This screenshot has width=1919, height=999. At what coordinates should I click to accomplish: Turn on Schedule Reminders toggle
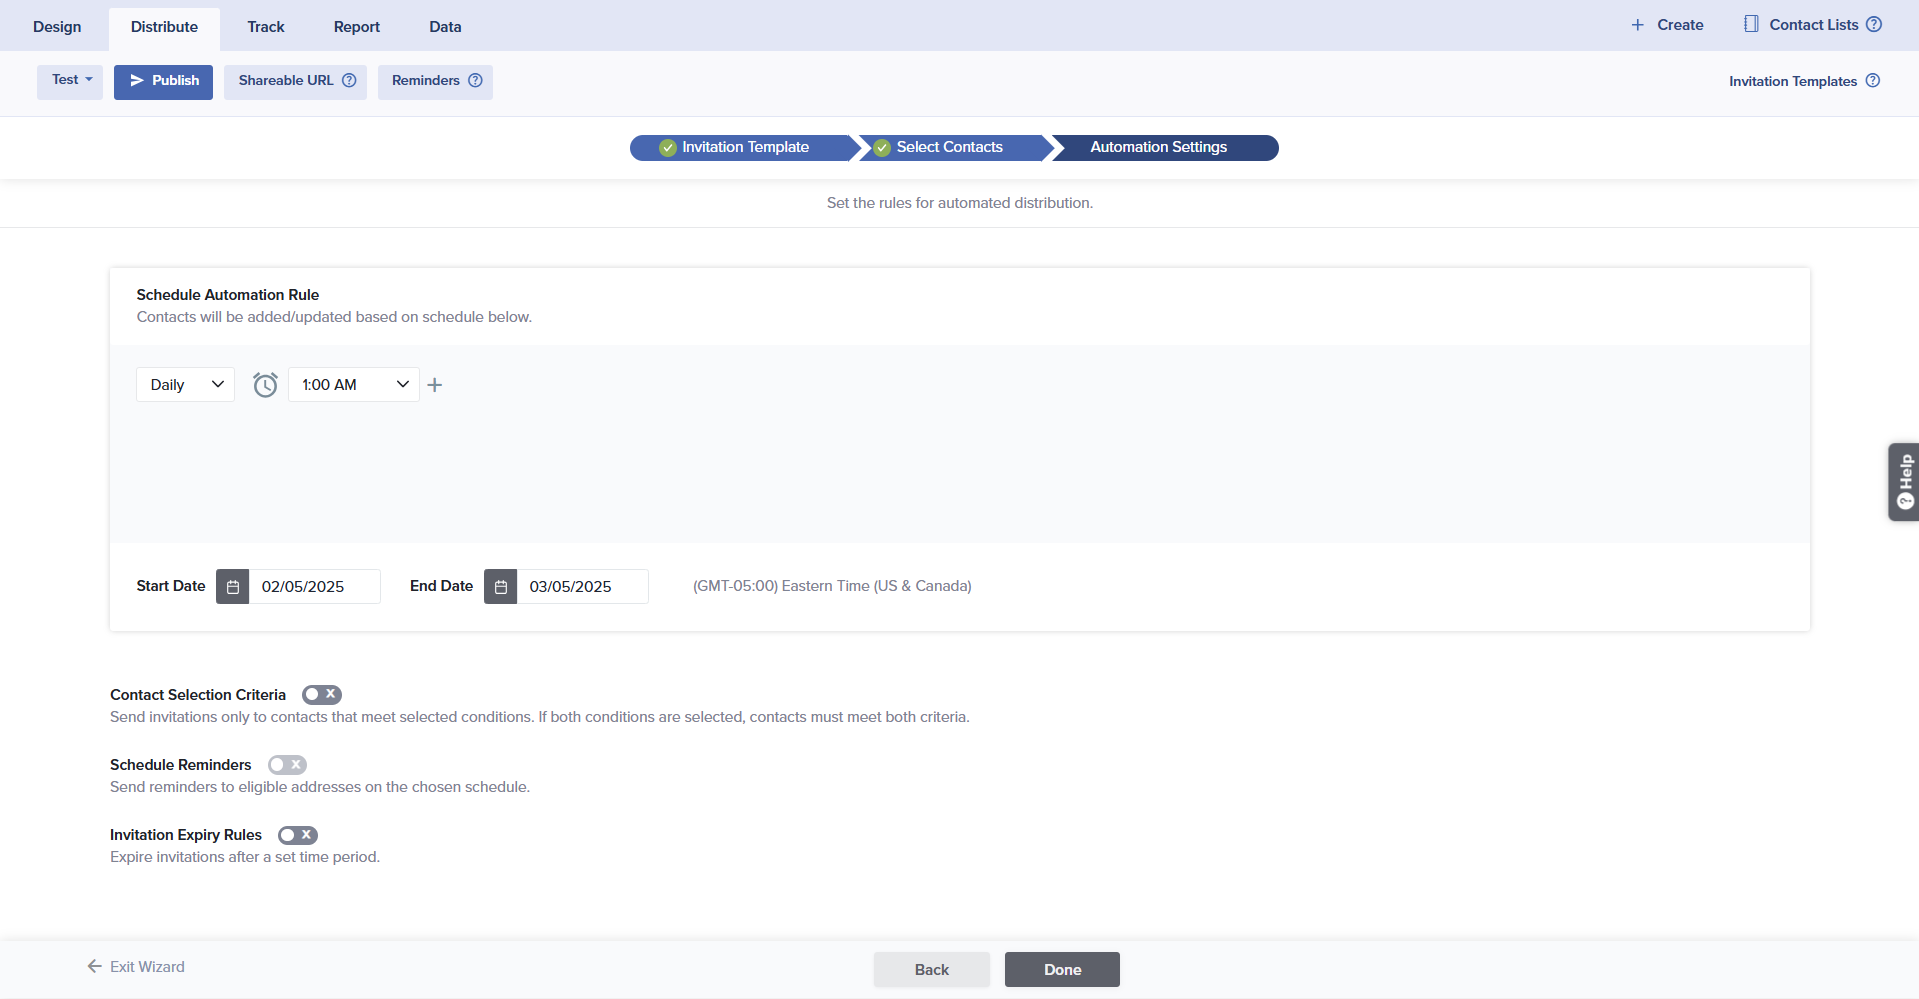click(x=287, y=765)
